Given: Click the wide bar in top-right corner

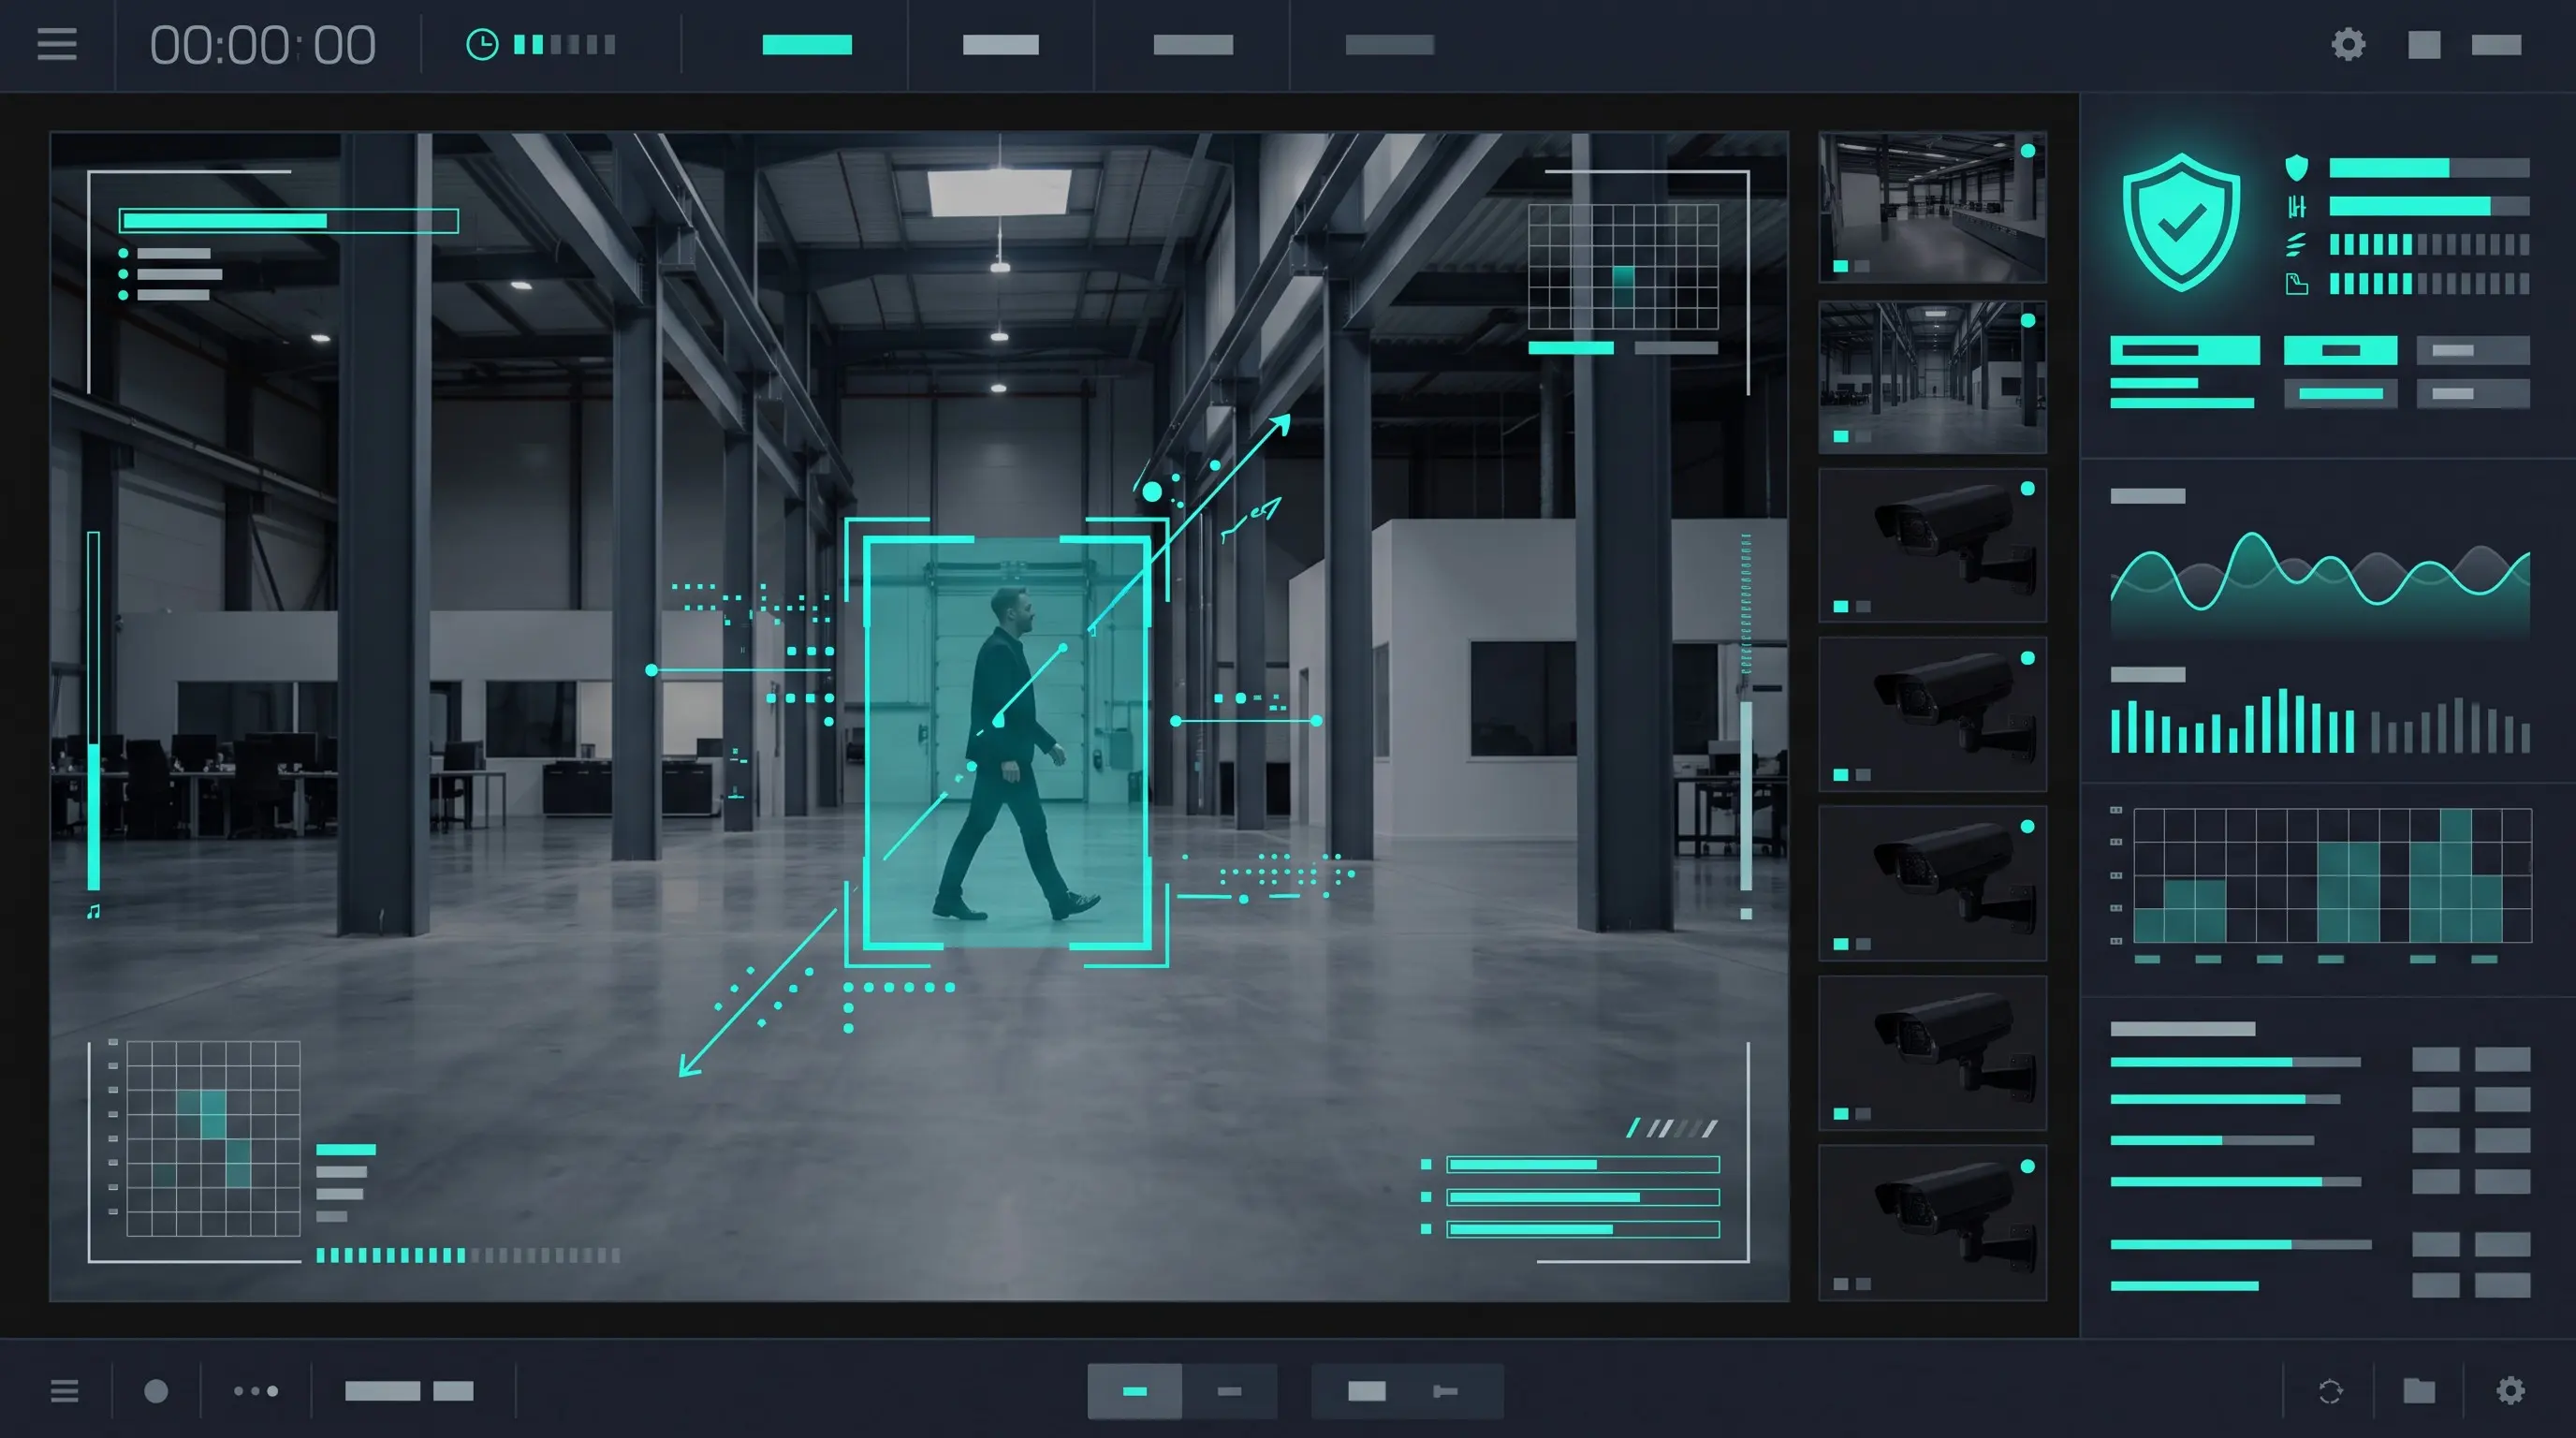Looking at the screenshot, I should point(2496,45).
